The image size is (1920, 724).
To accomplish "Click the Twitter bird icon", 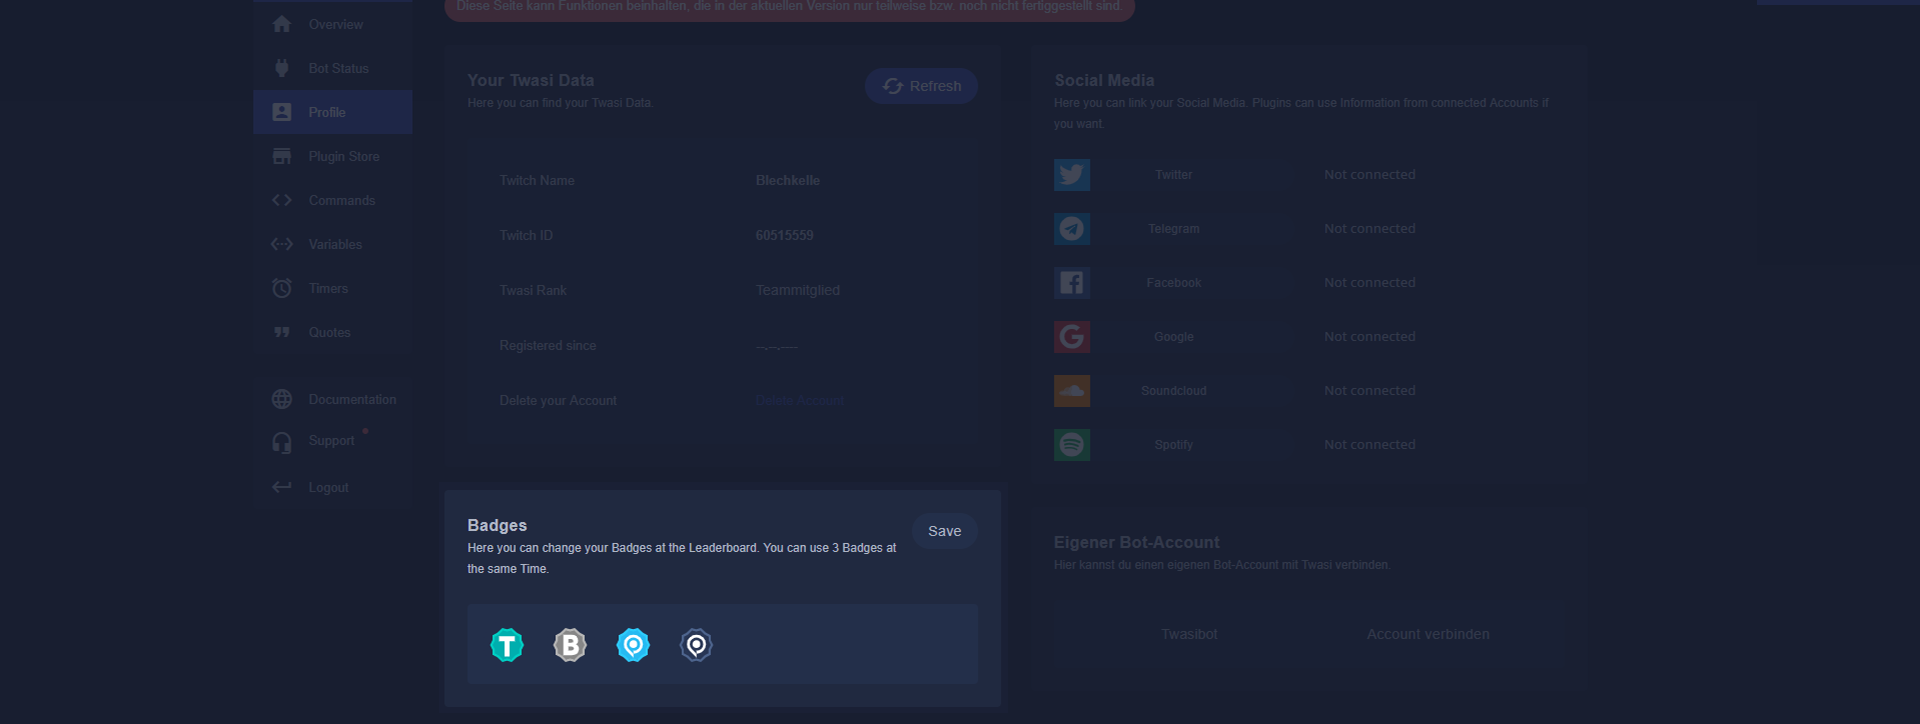I will [1072, 175].
